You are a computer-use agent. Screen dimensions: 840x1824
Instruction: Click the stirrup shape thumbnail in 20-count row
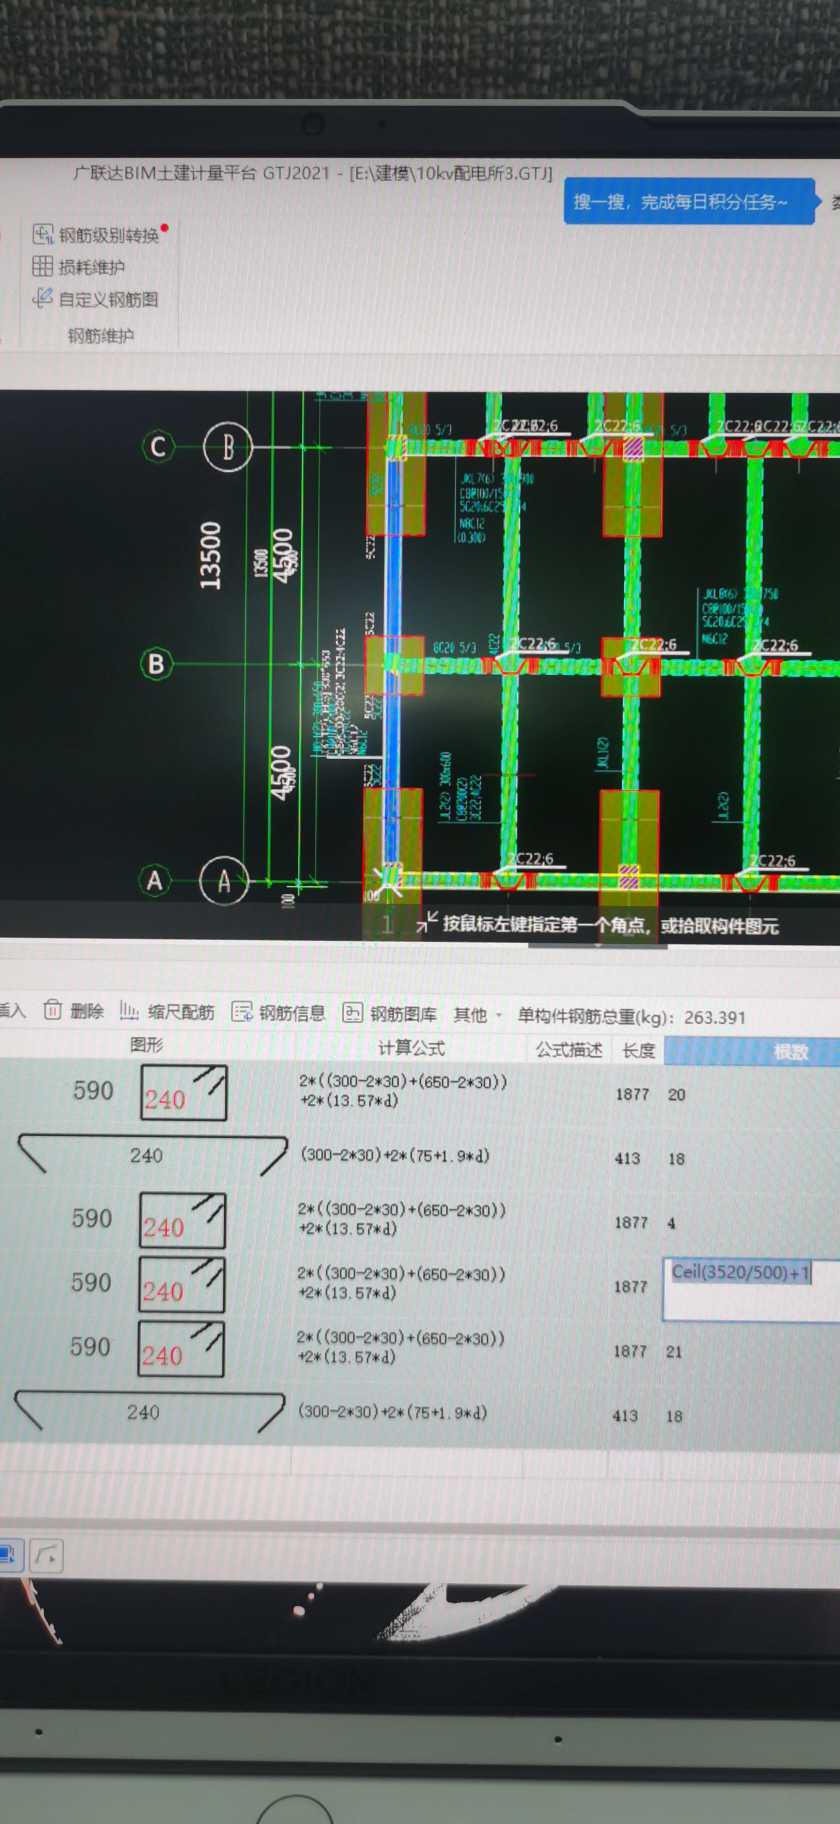click(184, 1092)
